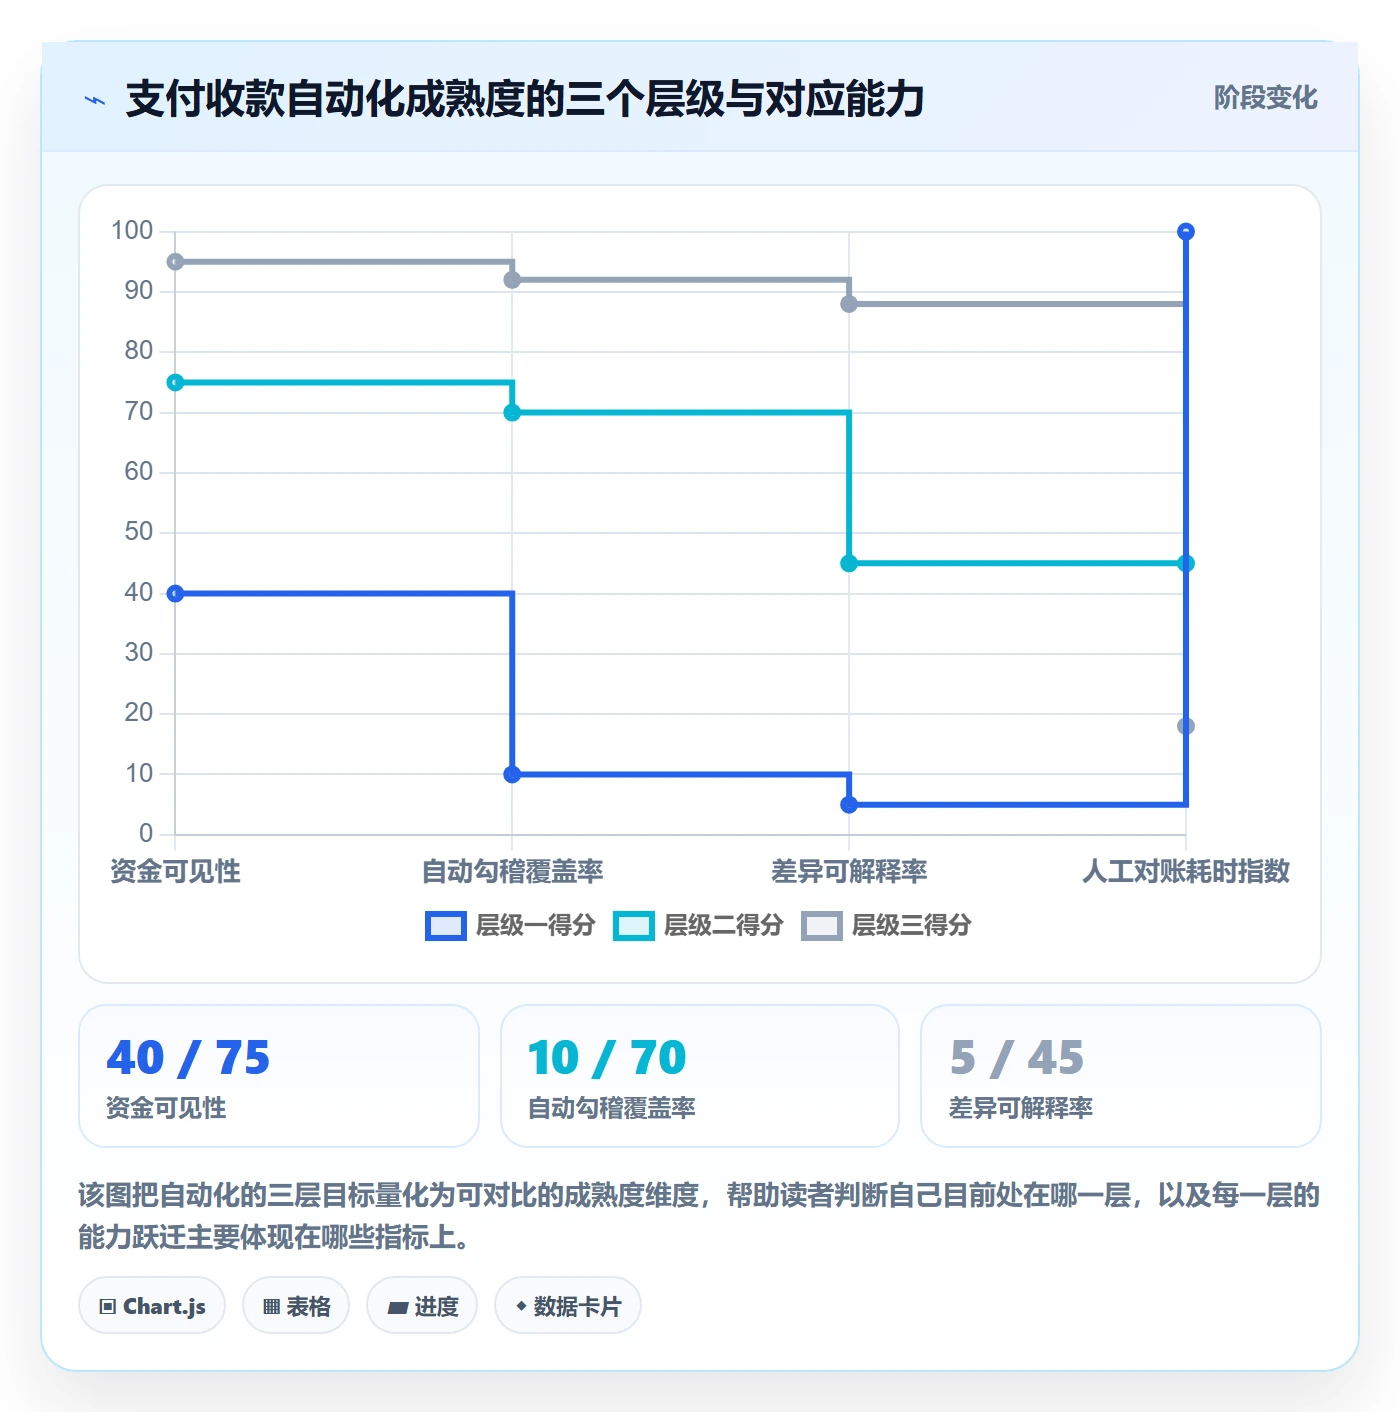Click the cyan 层级二 point at 人工对账耗时指数
This screenshot has width=1400, height=1412.
(1186, 564)
